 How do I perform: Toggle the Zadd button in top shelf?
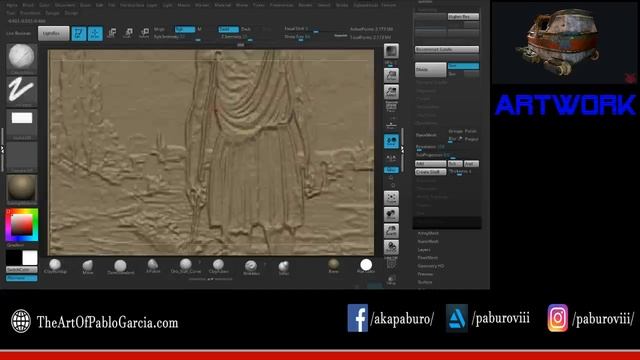[x=228, y=29]
